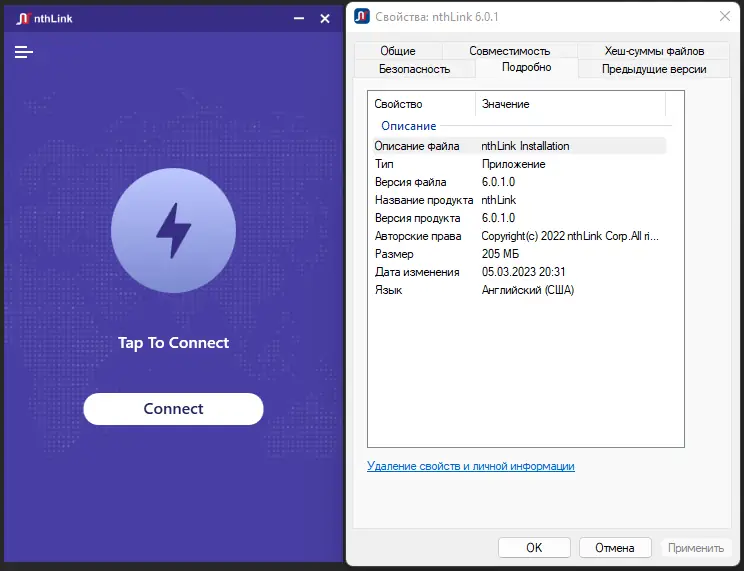
Task: Switch to the Общие tab
Action: pyautogui.click(x=398, y=51)
